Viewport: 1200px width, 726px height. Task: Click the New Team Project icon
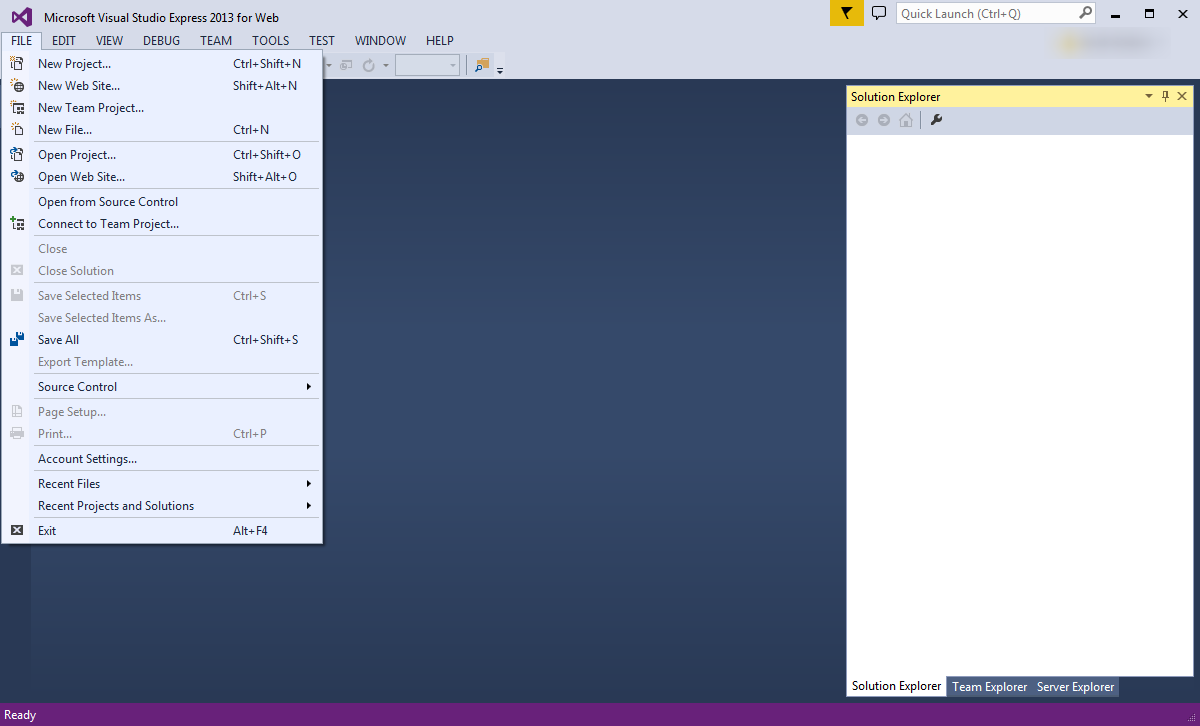[x=17, y=108]
